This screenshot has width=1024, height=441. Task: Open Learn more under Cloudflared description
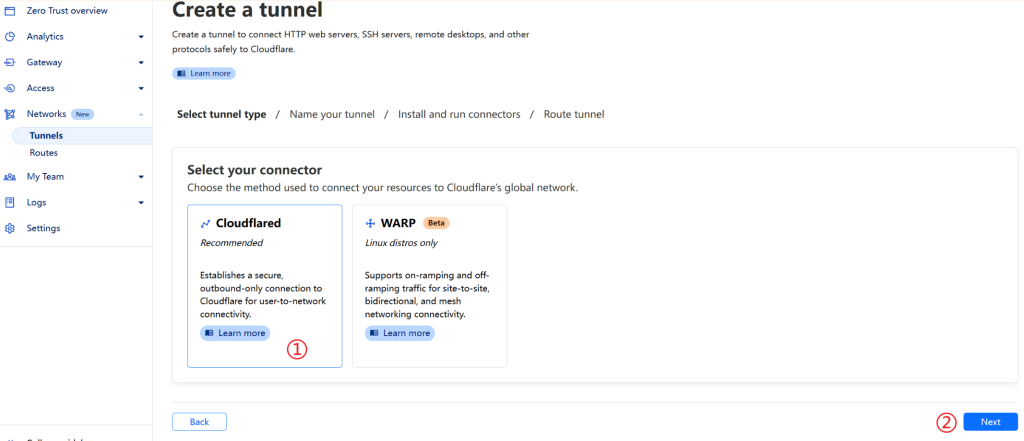click(235, 333)
